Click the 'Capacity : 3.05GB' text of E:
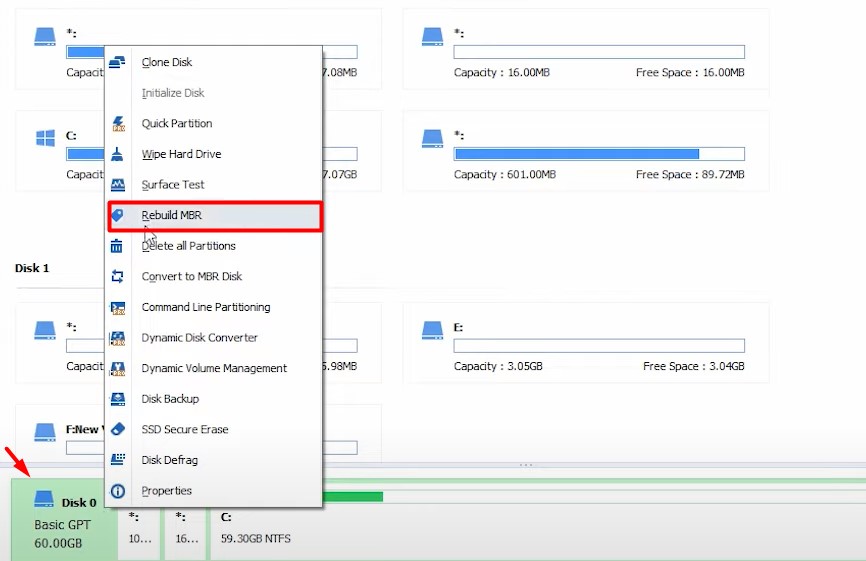 point(498,366)
